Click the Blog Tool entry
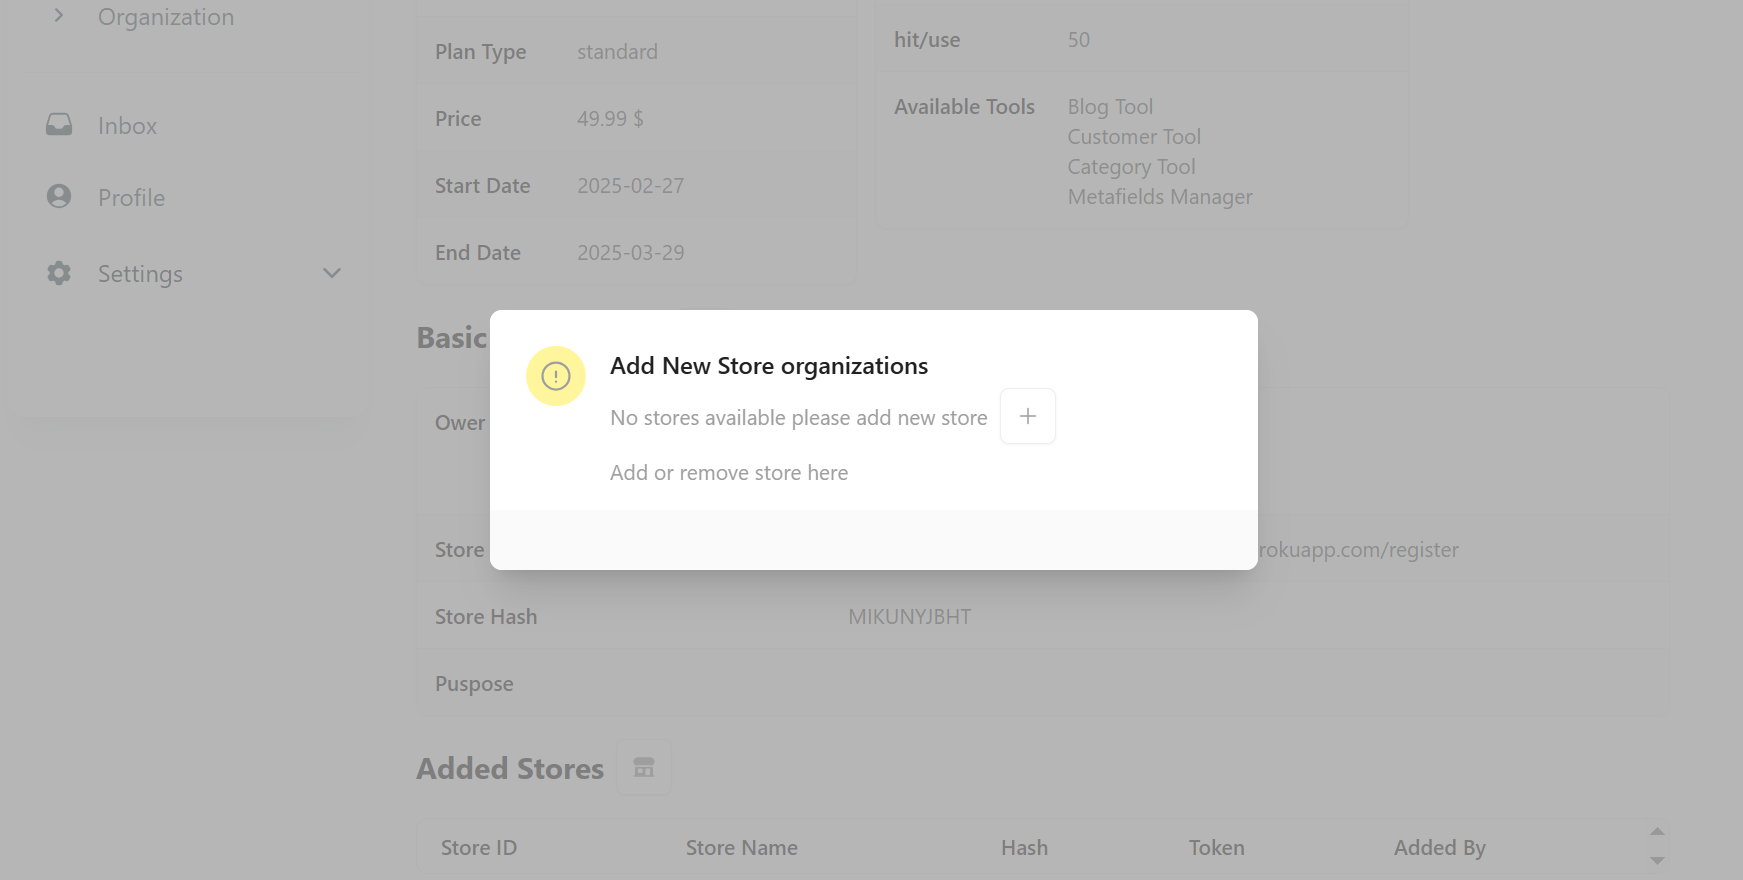This screenshot has width=1743, height=880. pyautogui.click(x=1110, y=107)
